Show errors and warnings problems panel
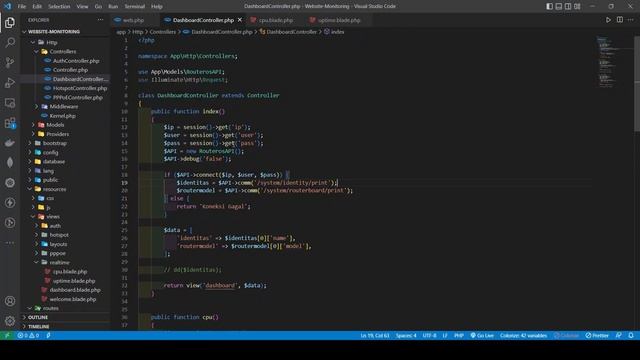Image resolution: width=640 pixels, height=360 pixels. click(x=28, y=335)
